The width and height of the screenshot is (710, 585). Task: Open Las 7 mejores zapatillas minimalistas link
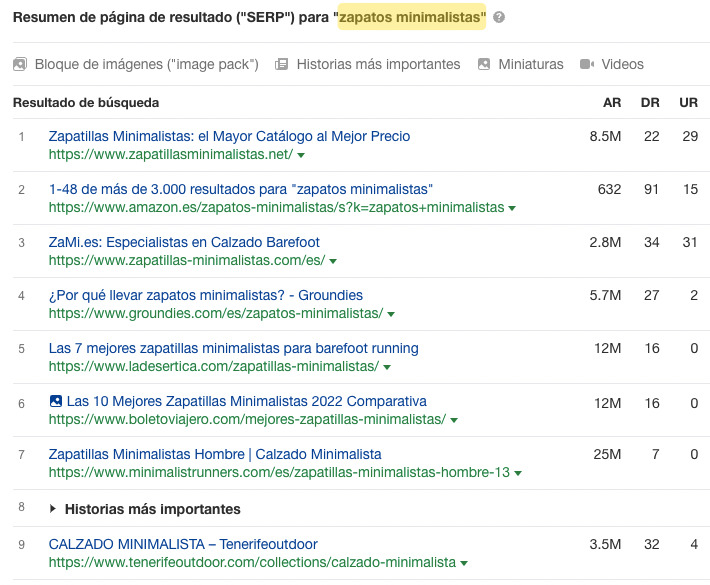[x=233, y=348]
